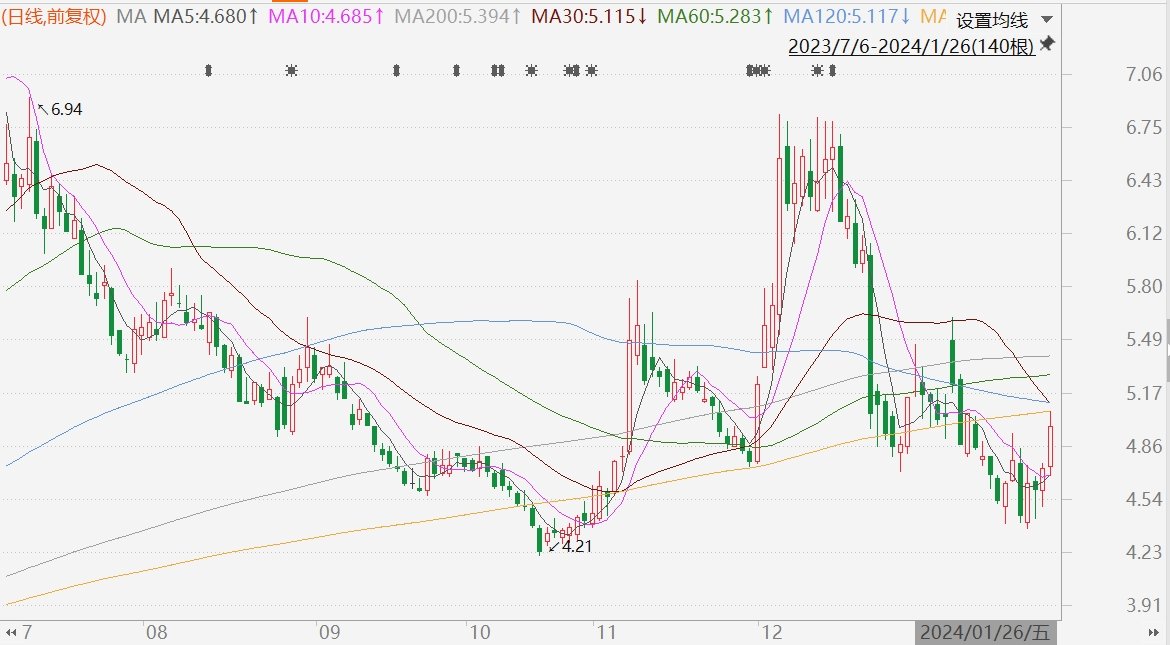
Task: Click the 4.23 price axis label
Action: 1144,552
